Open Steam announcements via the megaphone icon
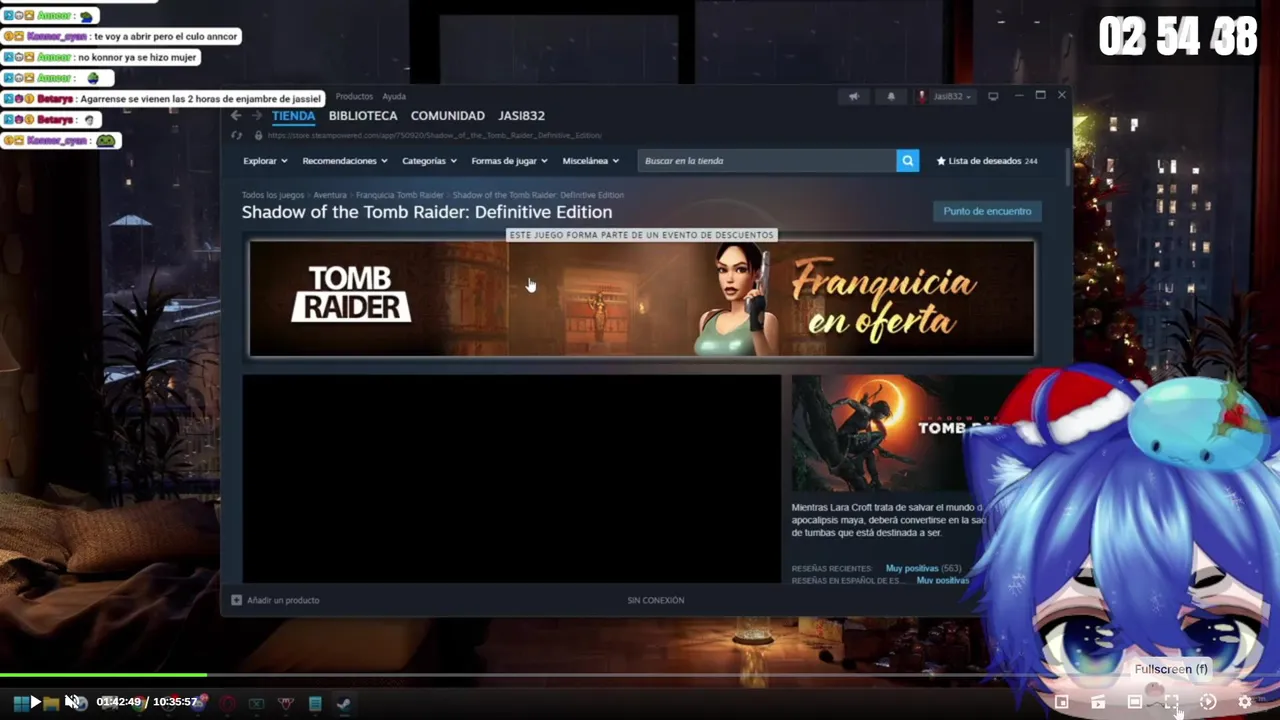 pyautogui.click(x=854, y=96)
